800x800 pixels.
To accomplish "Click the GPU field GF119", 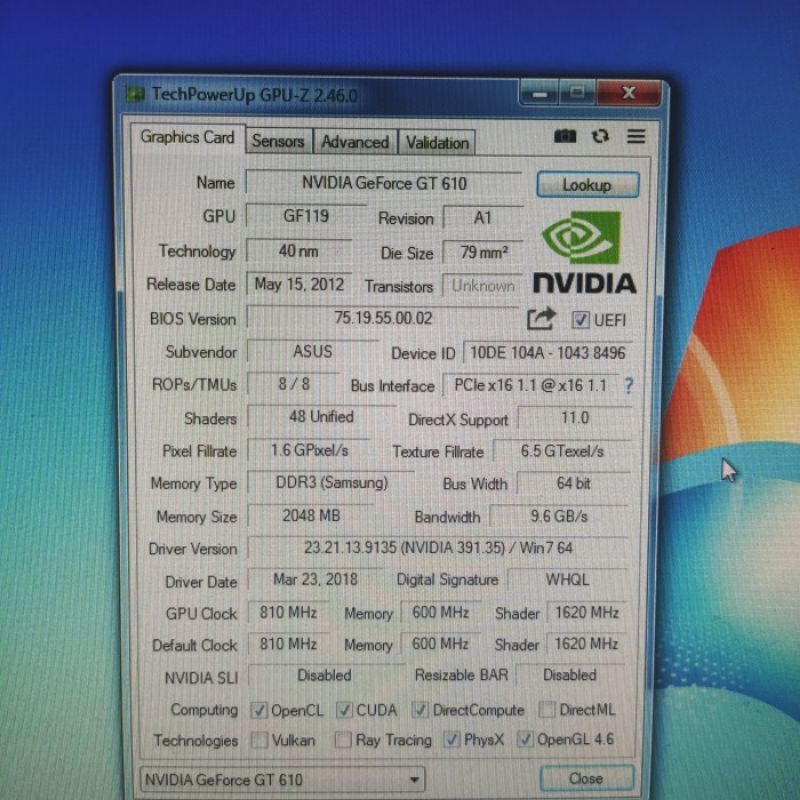I will tap(306, 216).
